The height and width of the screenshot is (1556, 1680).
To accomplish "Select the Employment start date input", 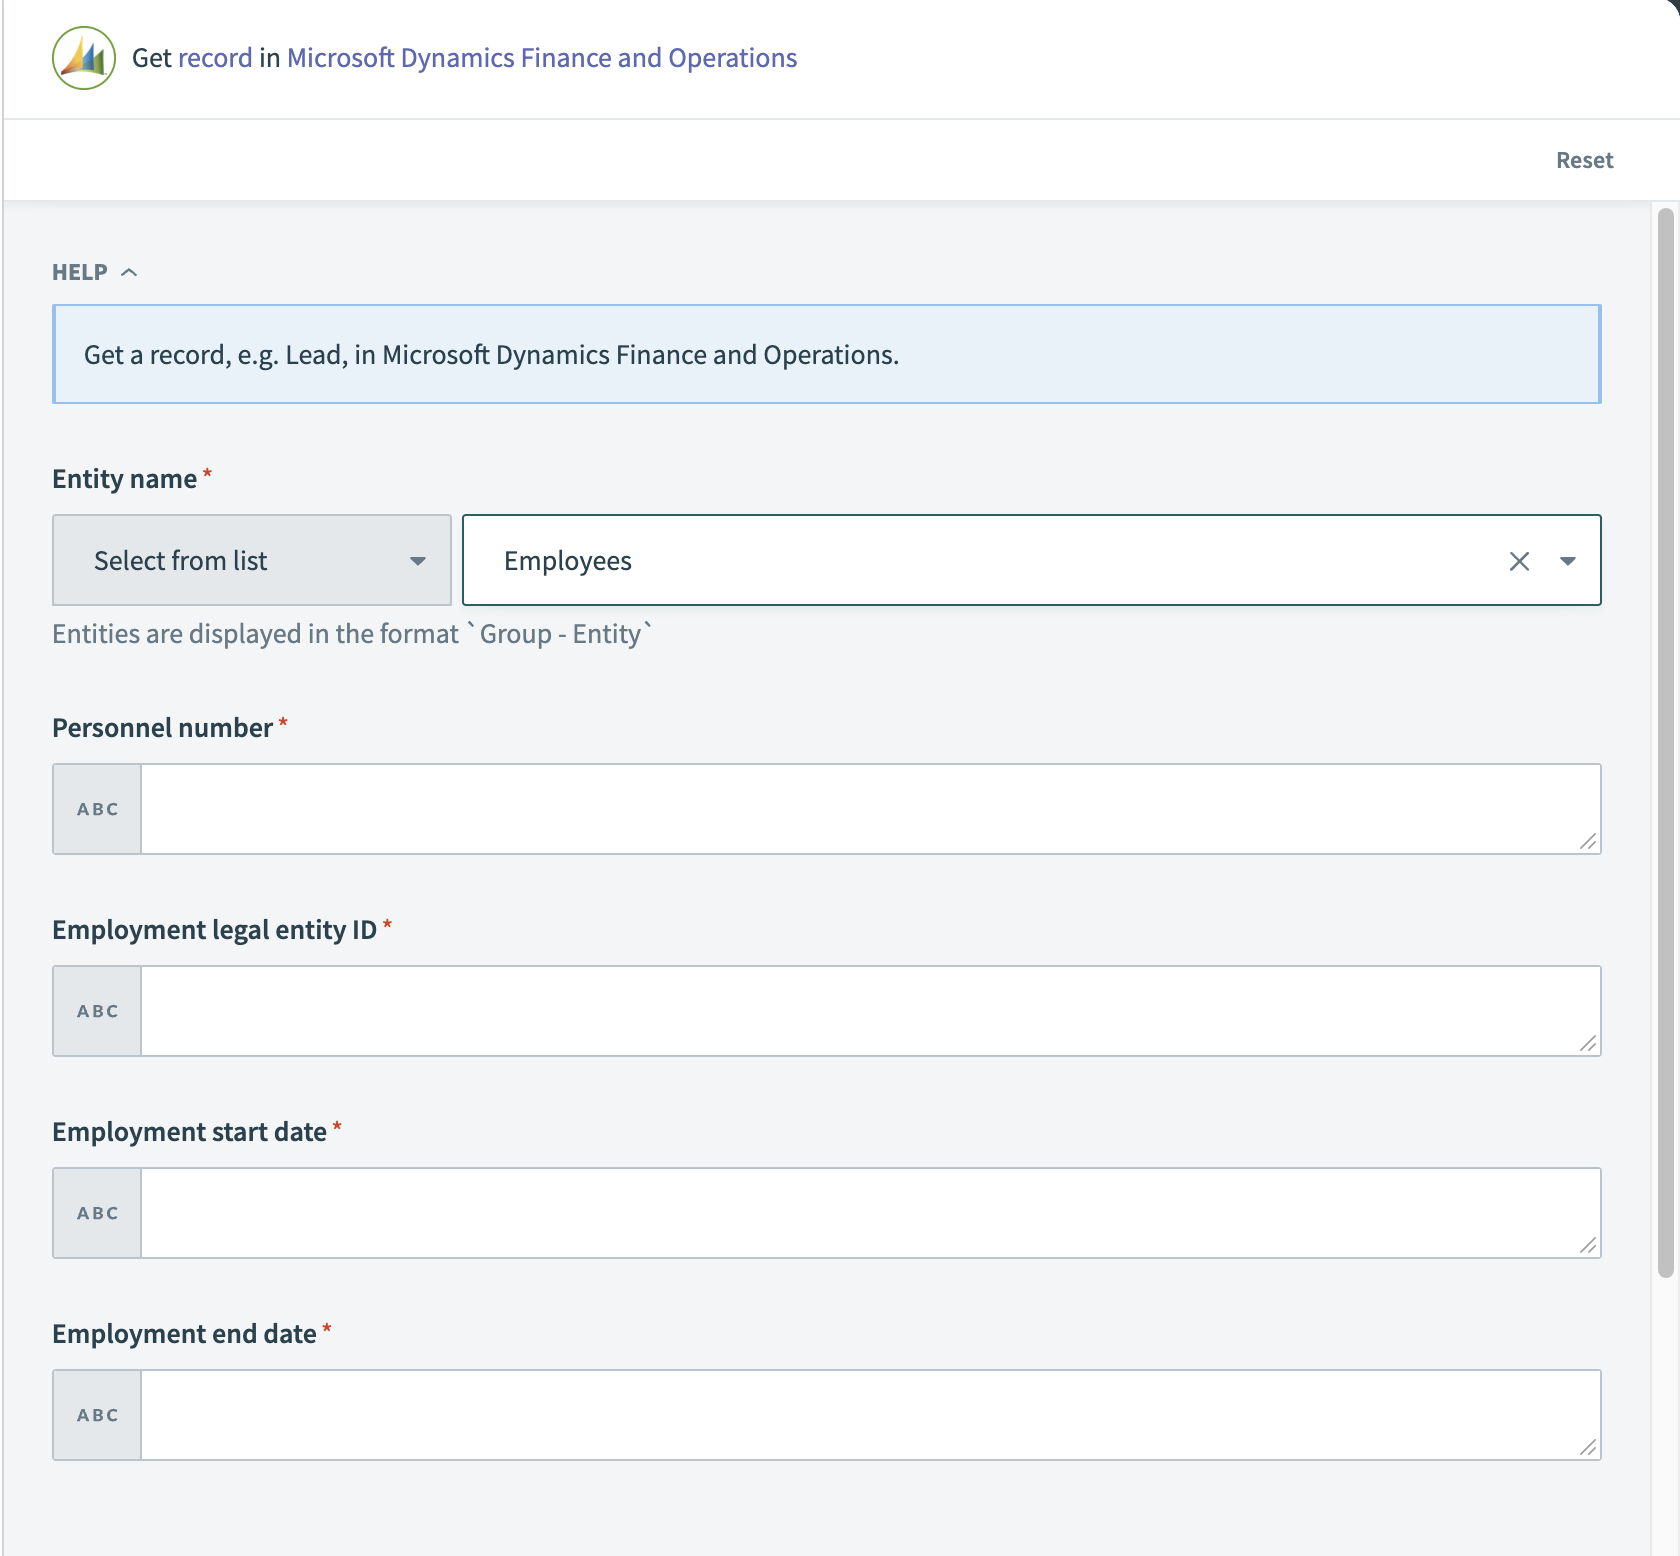I will click(860, 1213).
